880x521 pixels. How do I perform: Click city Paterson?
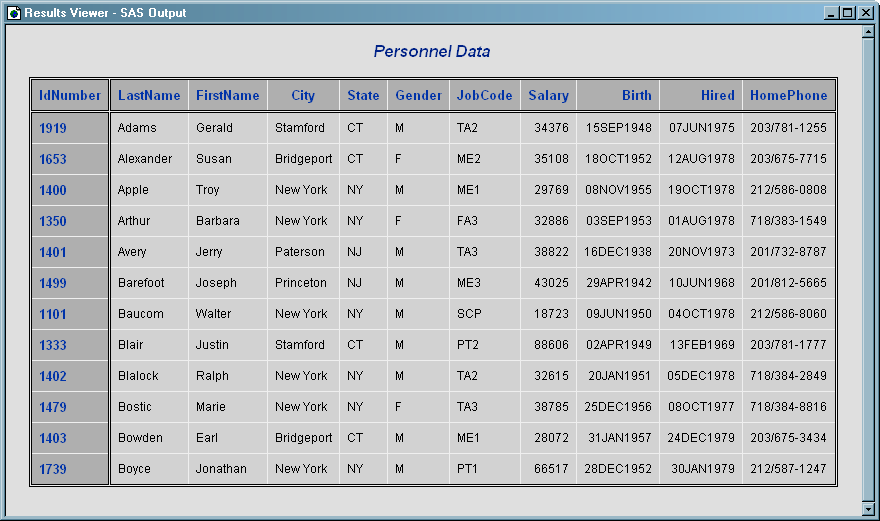coord(300,252)
